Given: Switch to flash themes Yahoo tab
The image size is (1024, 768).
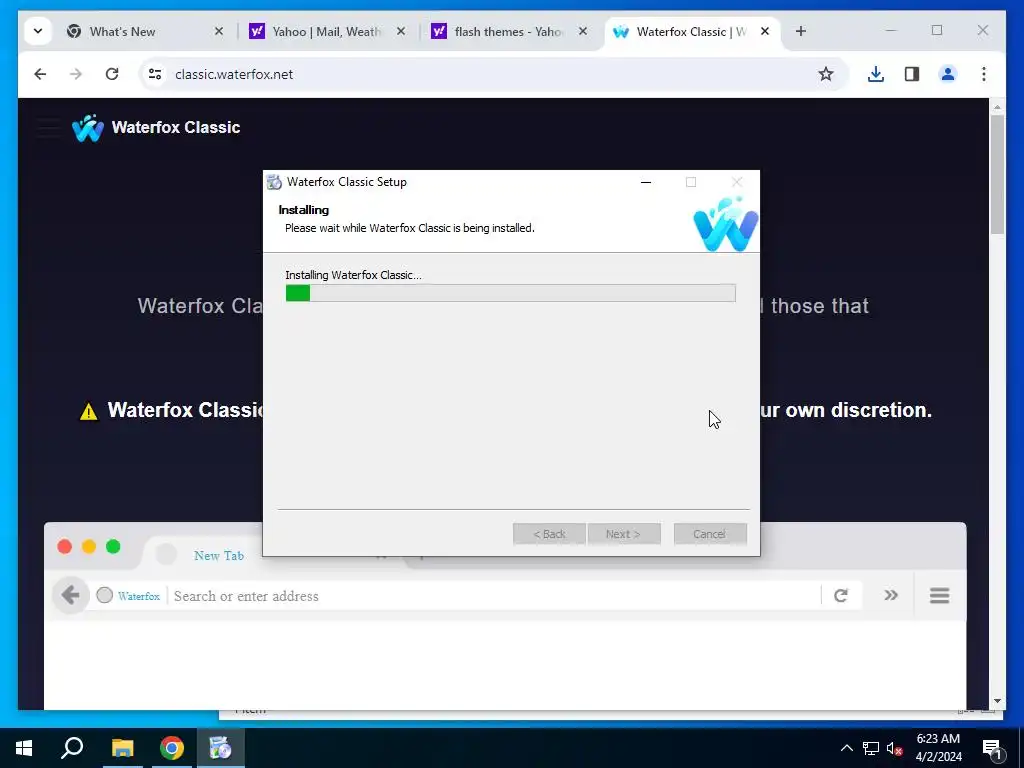Looking at the screenshot, I should point(507,31).
